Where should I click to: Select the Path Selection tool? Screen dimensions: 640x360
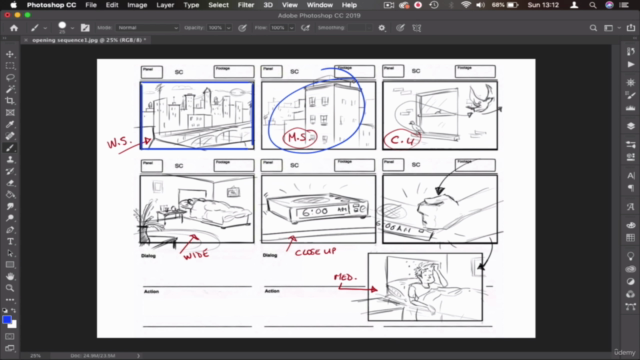[x=10, y=253]
